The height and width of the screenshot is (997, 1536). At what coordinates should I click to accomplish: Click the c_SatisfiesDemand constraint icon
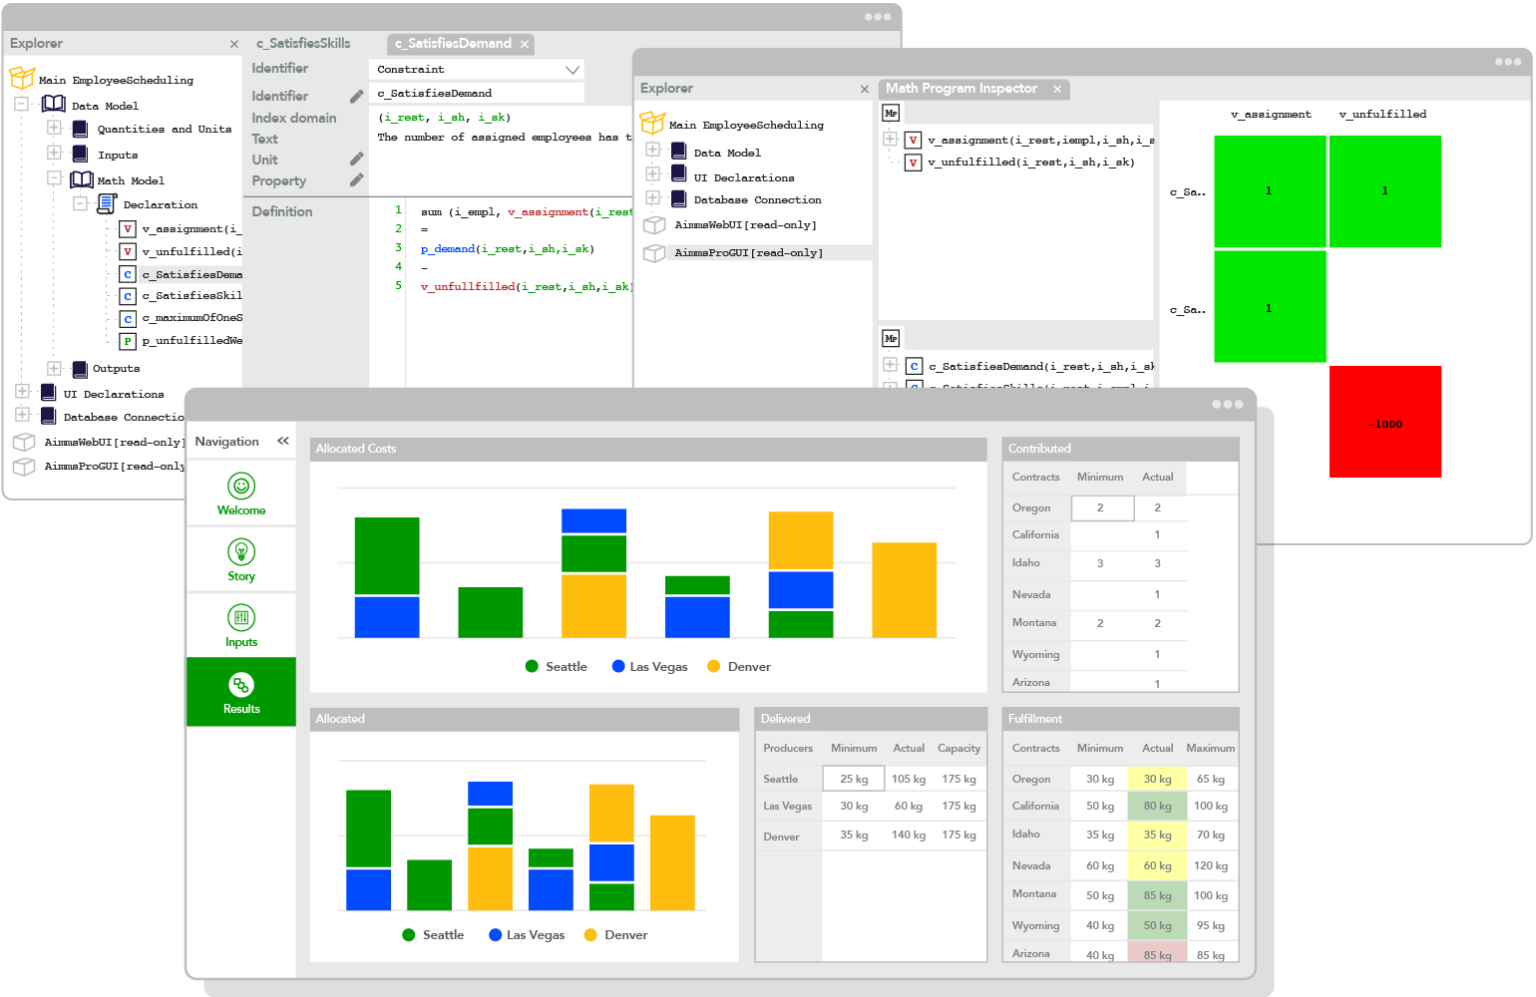pyautogui.click(x=127, y=273)
